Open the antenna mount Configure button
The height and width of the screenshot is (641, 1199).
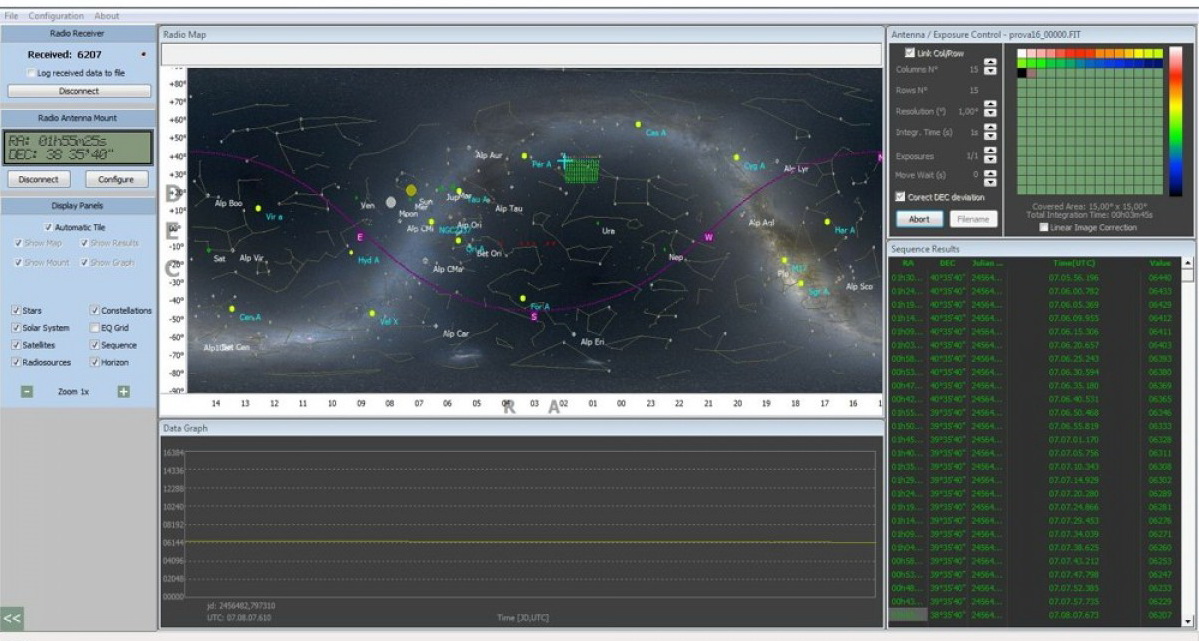click(116, 179)
